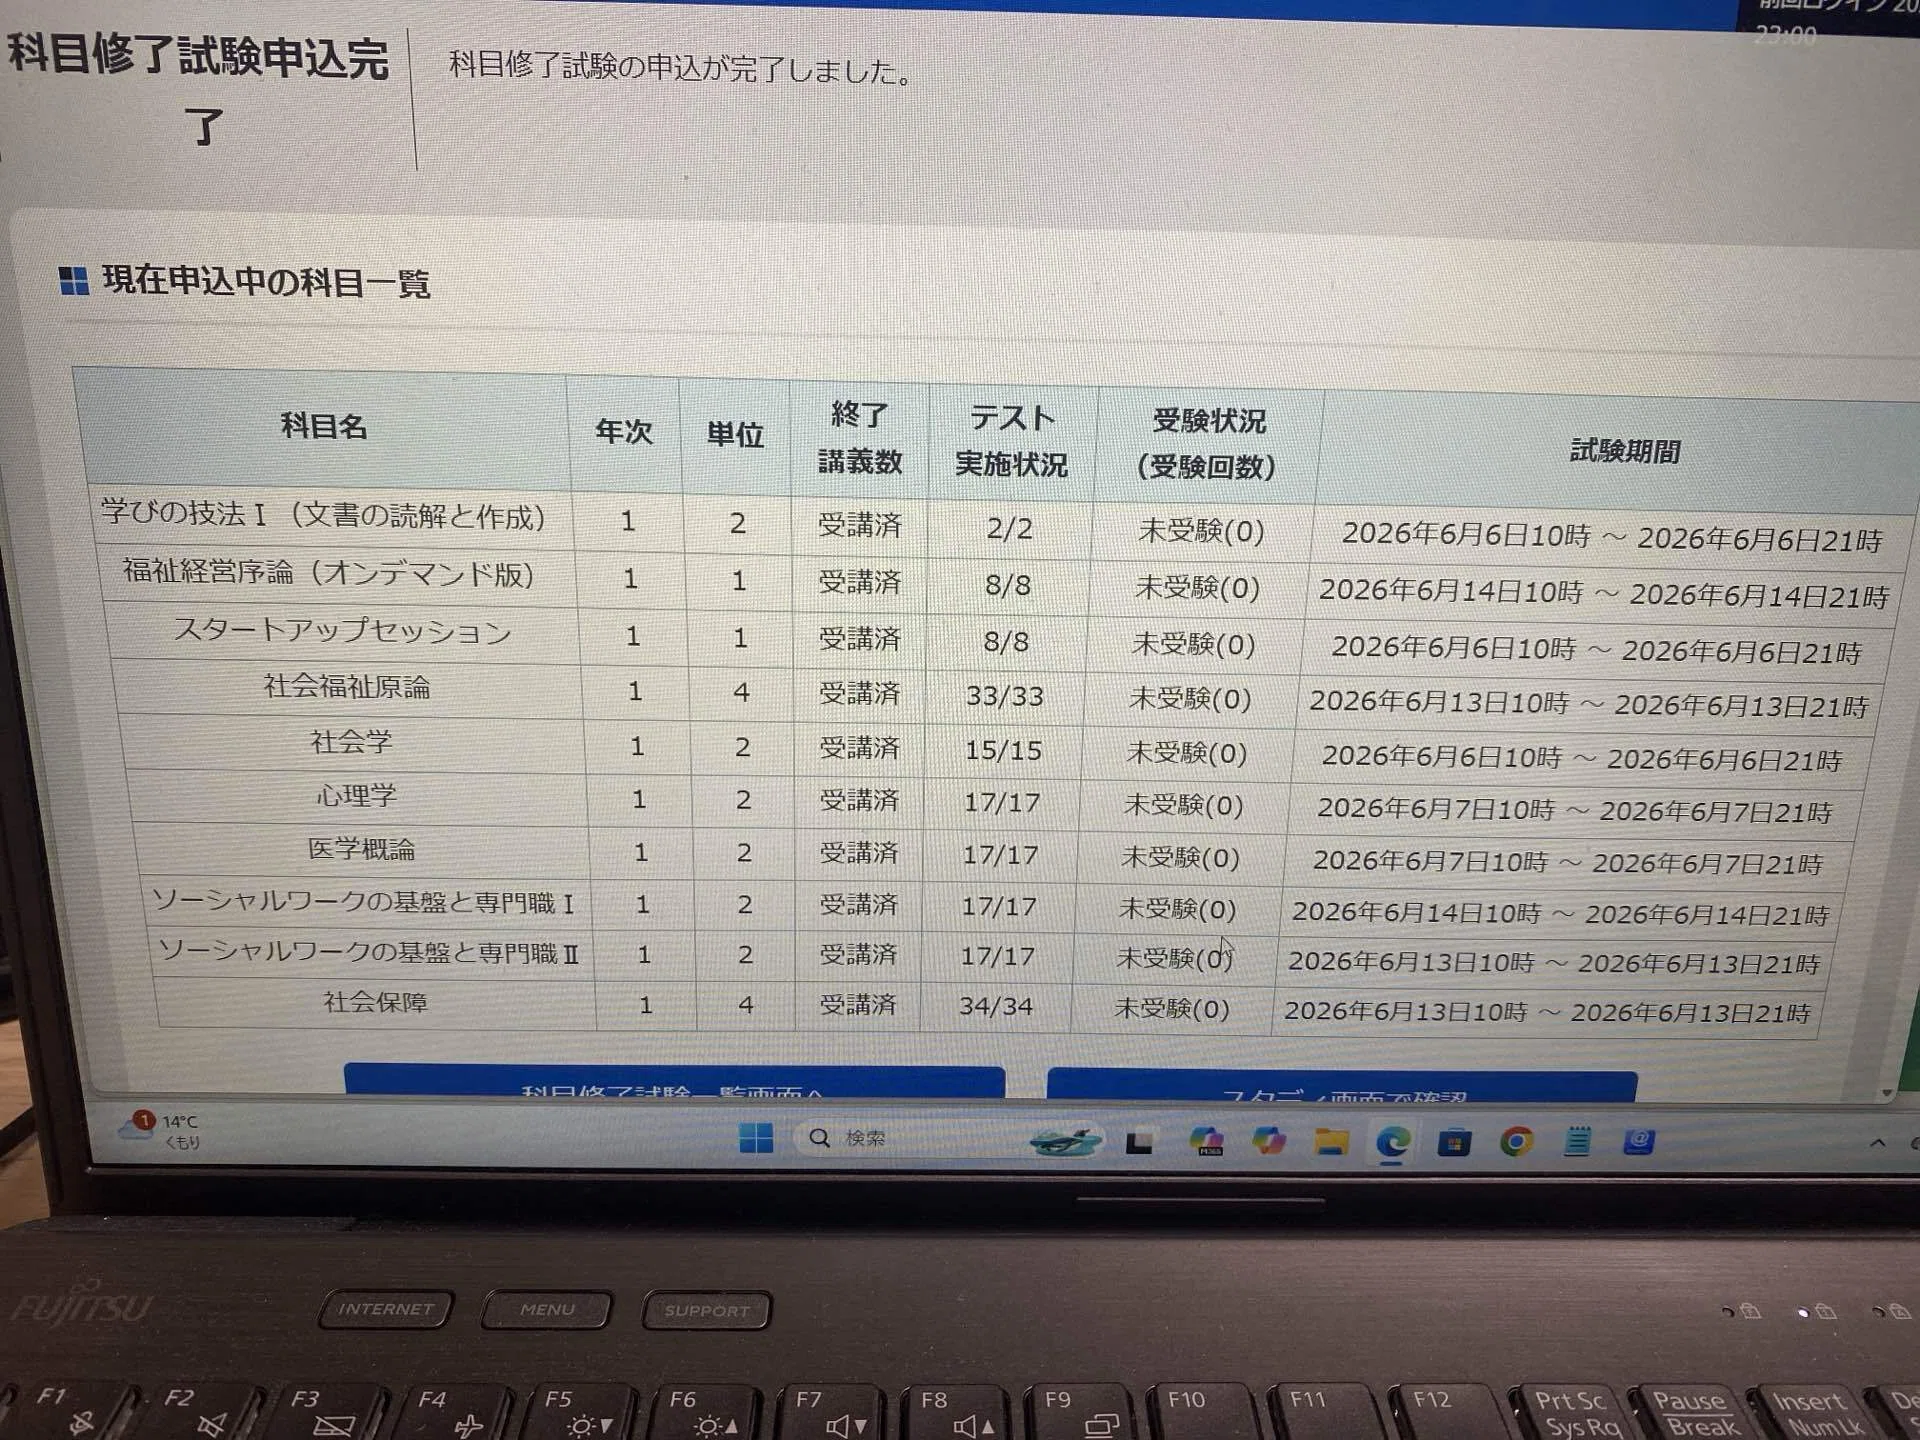The height and width of the screenshot is (1440, 1920).
Task: Click 17/17 in the 心理学 row
Action: click(x=1001, y=803)
